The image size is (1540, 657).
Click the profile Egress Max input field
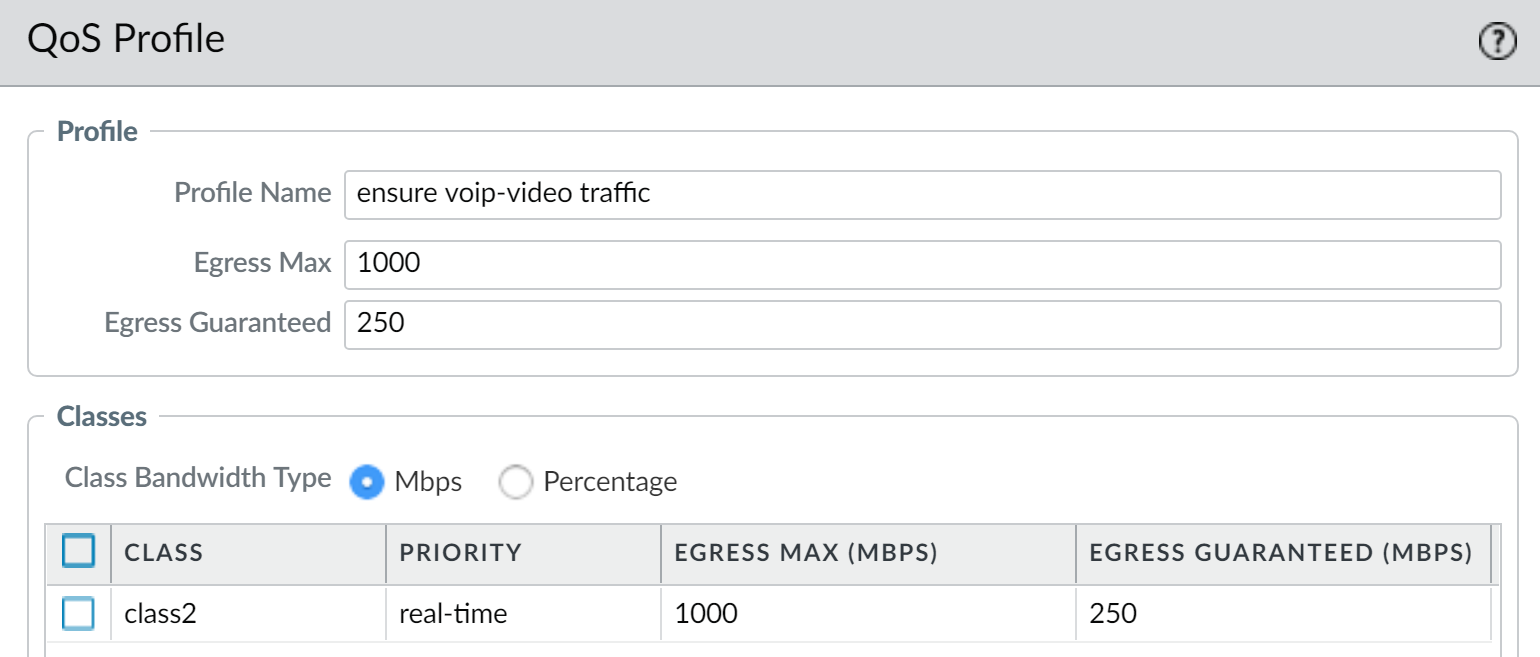coord(921,264)
